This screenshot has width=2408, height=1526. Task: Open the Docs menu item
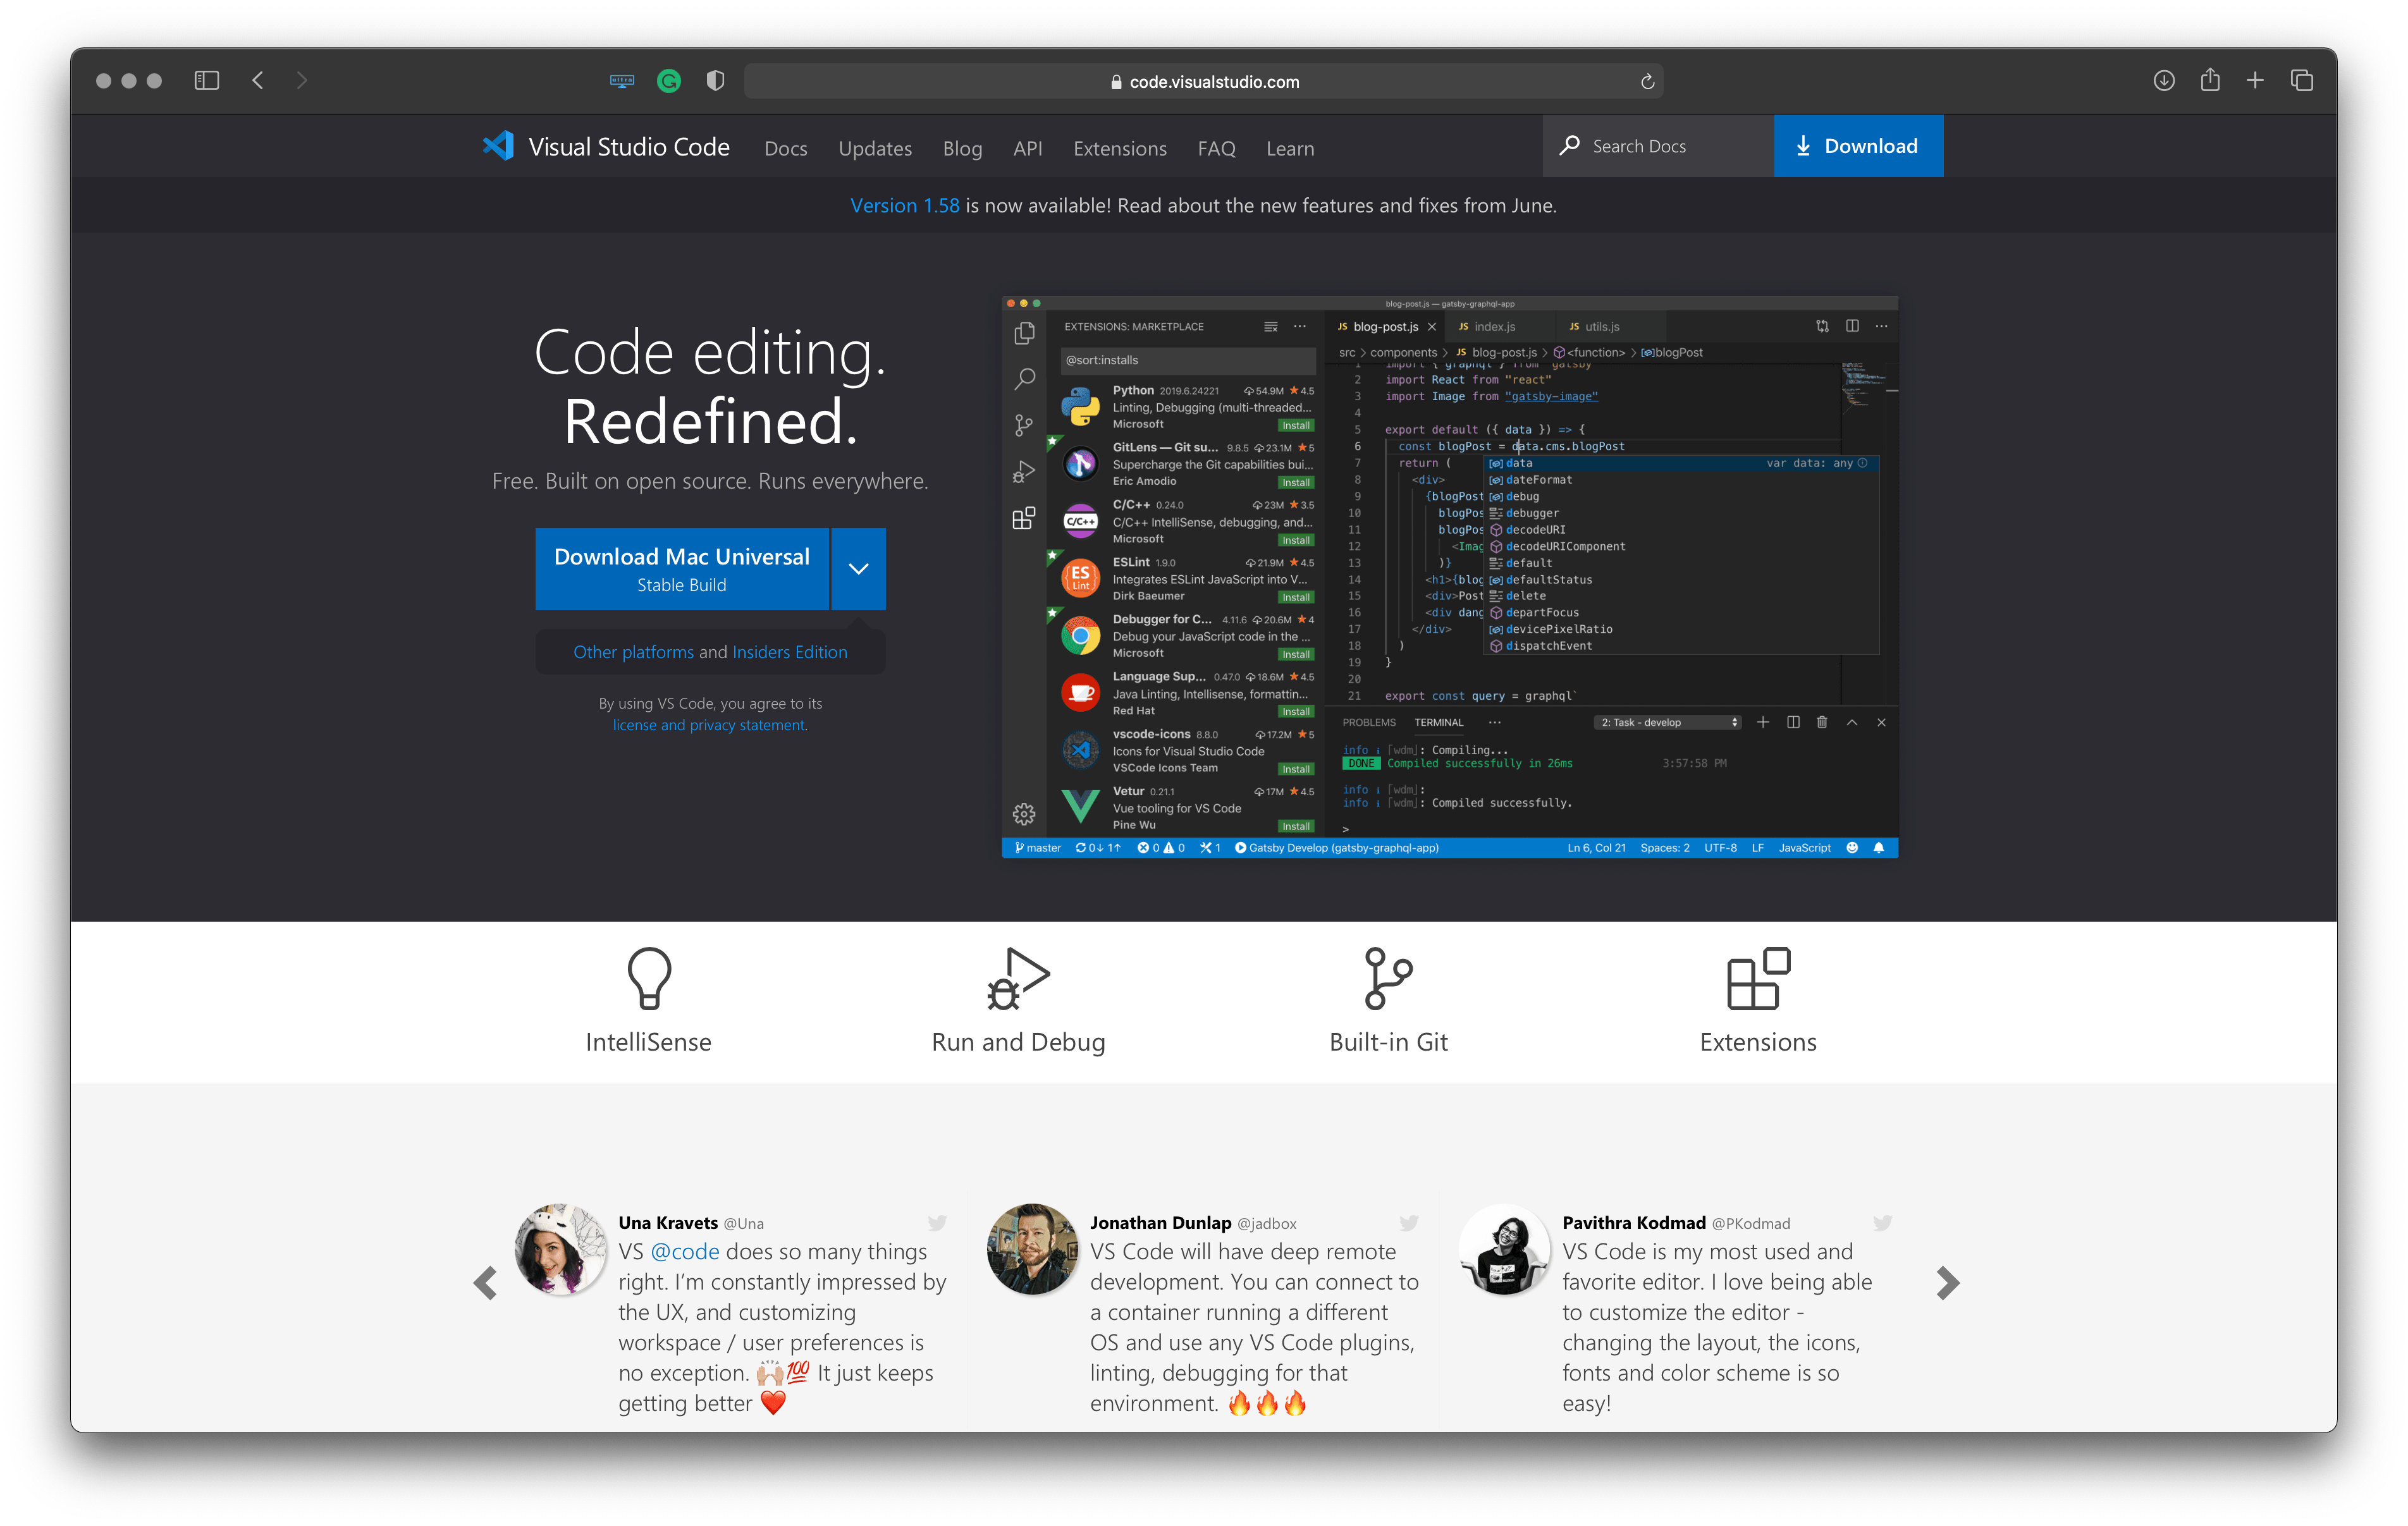(x=785, y=148)
